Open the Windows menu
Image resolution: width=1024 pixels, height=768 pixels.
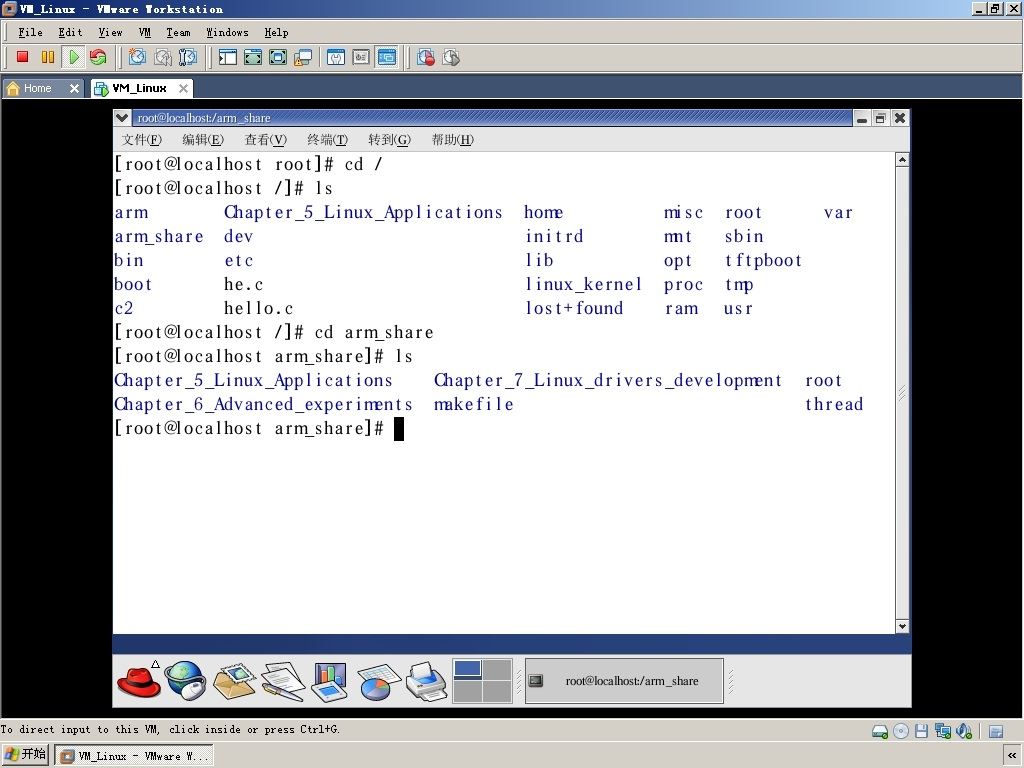pos(227,32)
